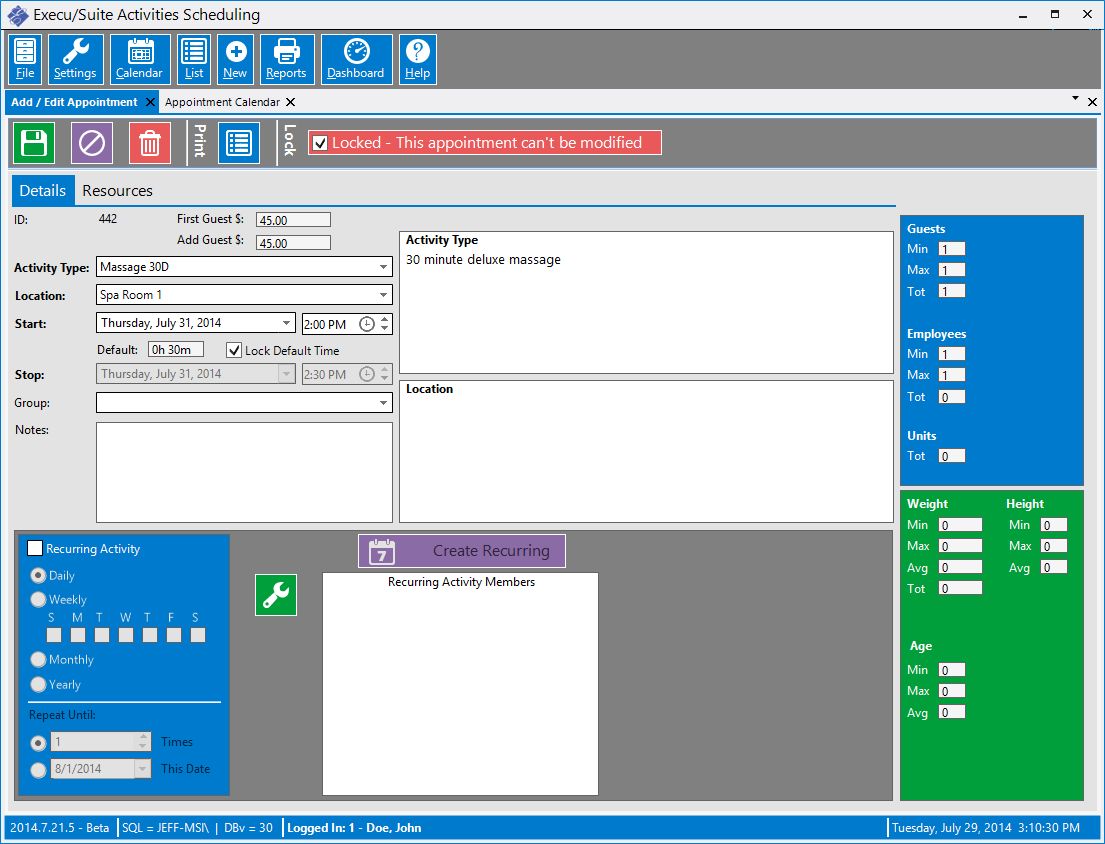Expand the Group dropdown

(383, 403)
